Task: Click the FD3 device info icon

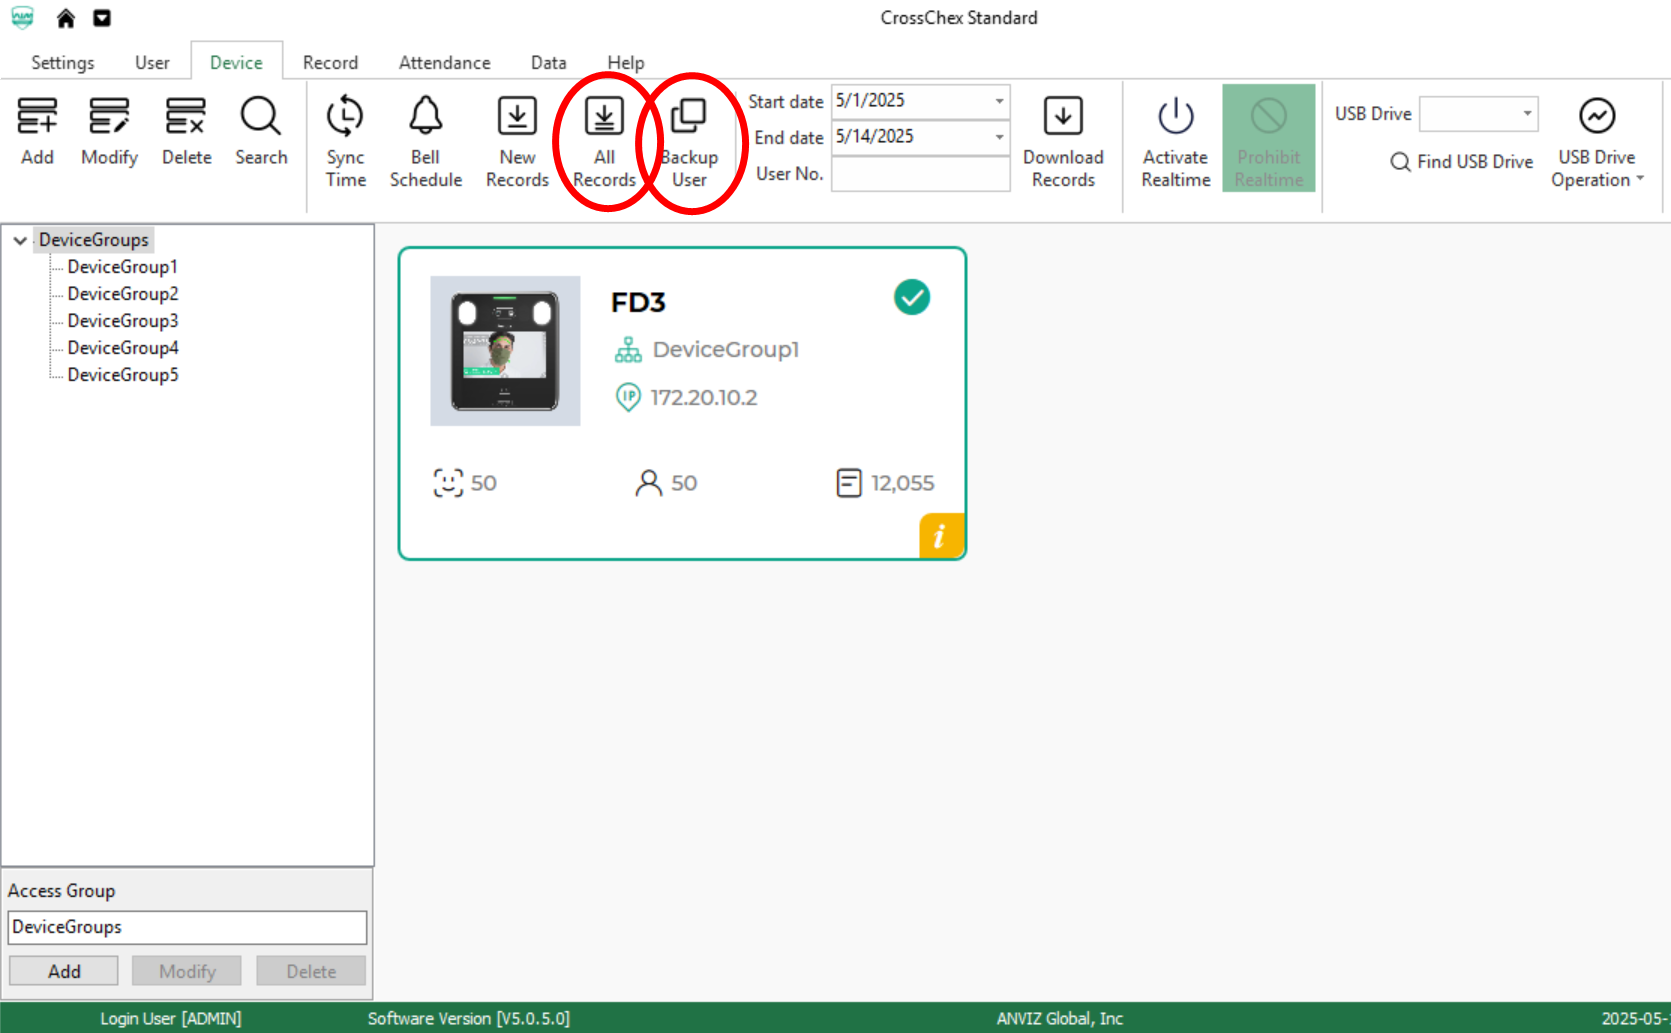Action: coord(941,536)
